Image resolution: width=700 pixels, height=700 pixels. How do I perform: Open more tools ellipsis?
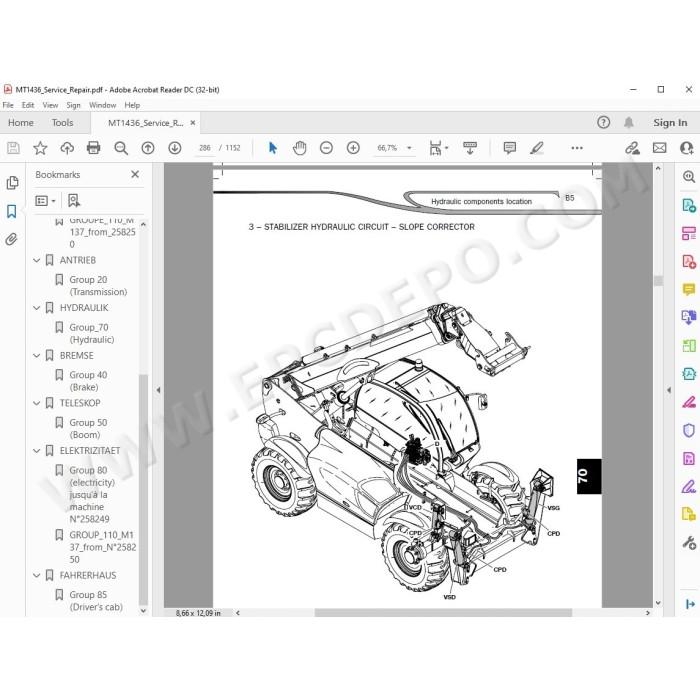[x=577, y=148]
